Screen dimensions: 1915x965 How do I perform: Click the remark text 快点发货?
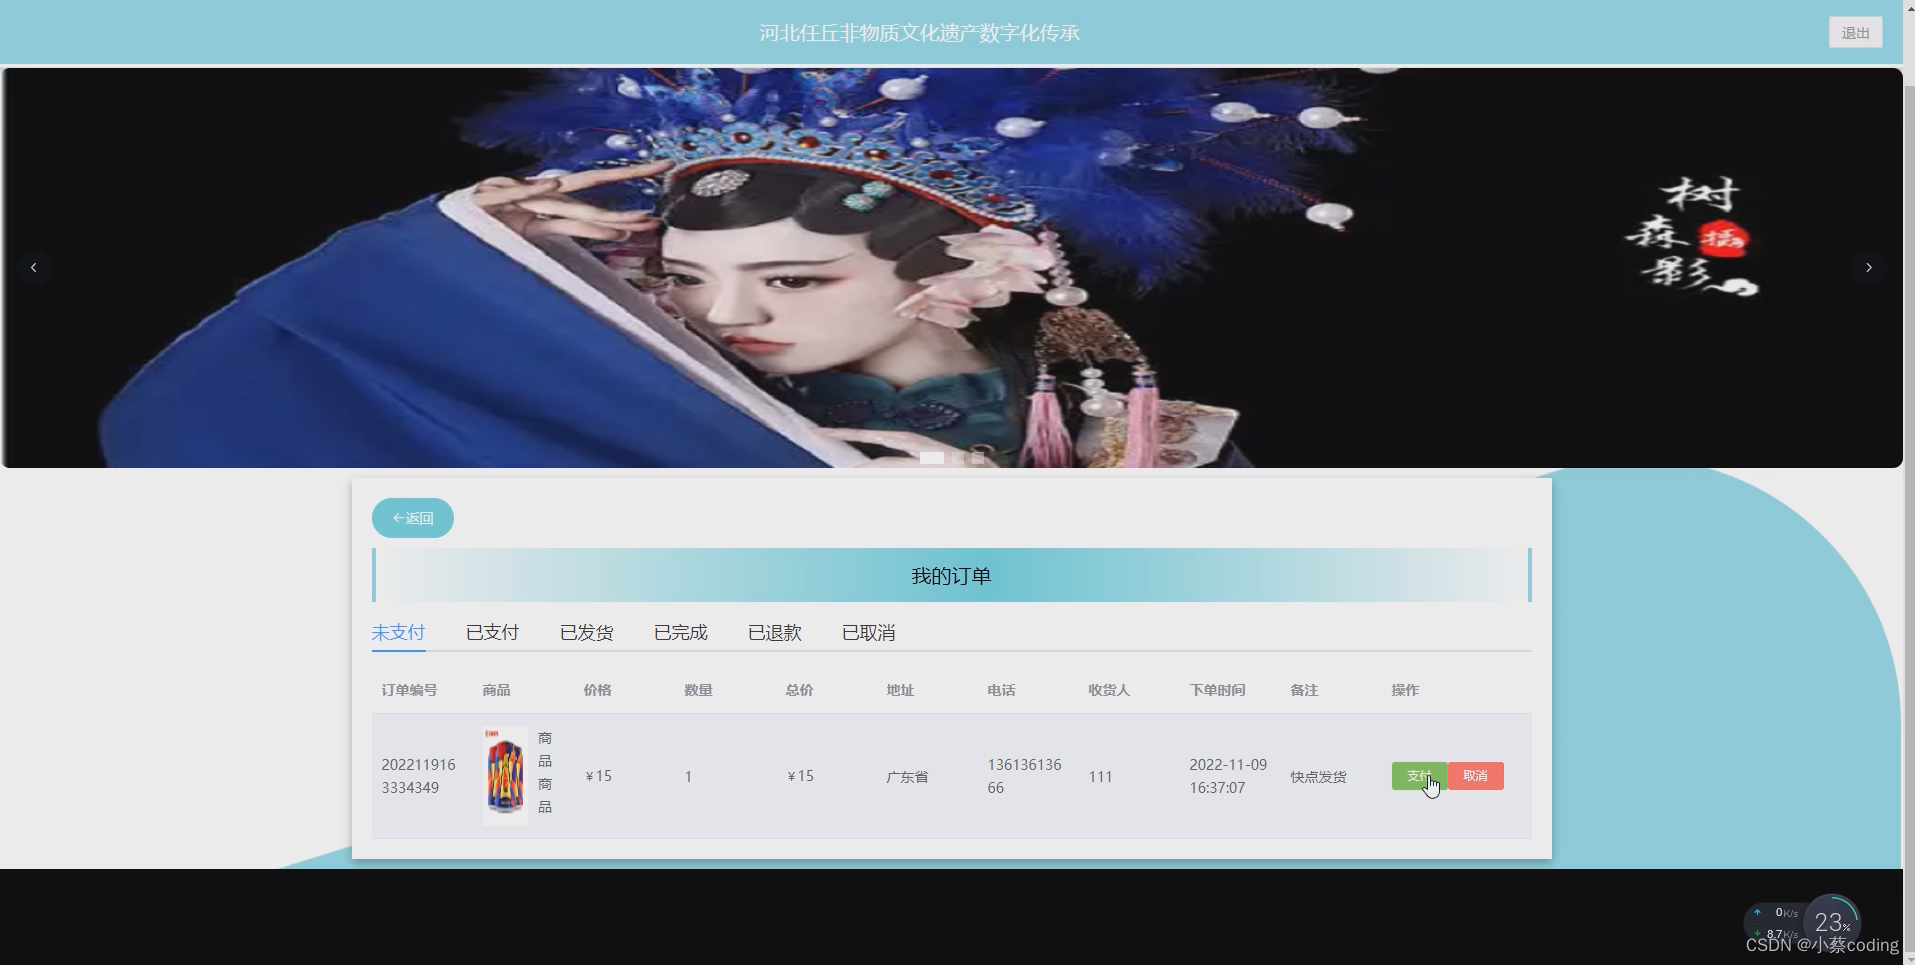coord(1318,777)
